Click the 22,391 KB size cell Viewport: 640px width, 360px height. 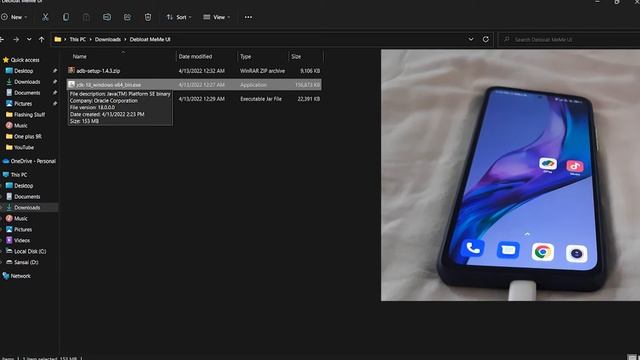click(309, 99)
